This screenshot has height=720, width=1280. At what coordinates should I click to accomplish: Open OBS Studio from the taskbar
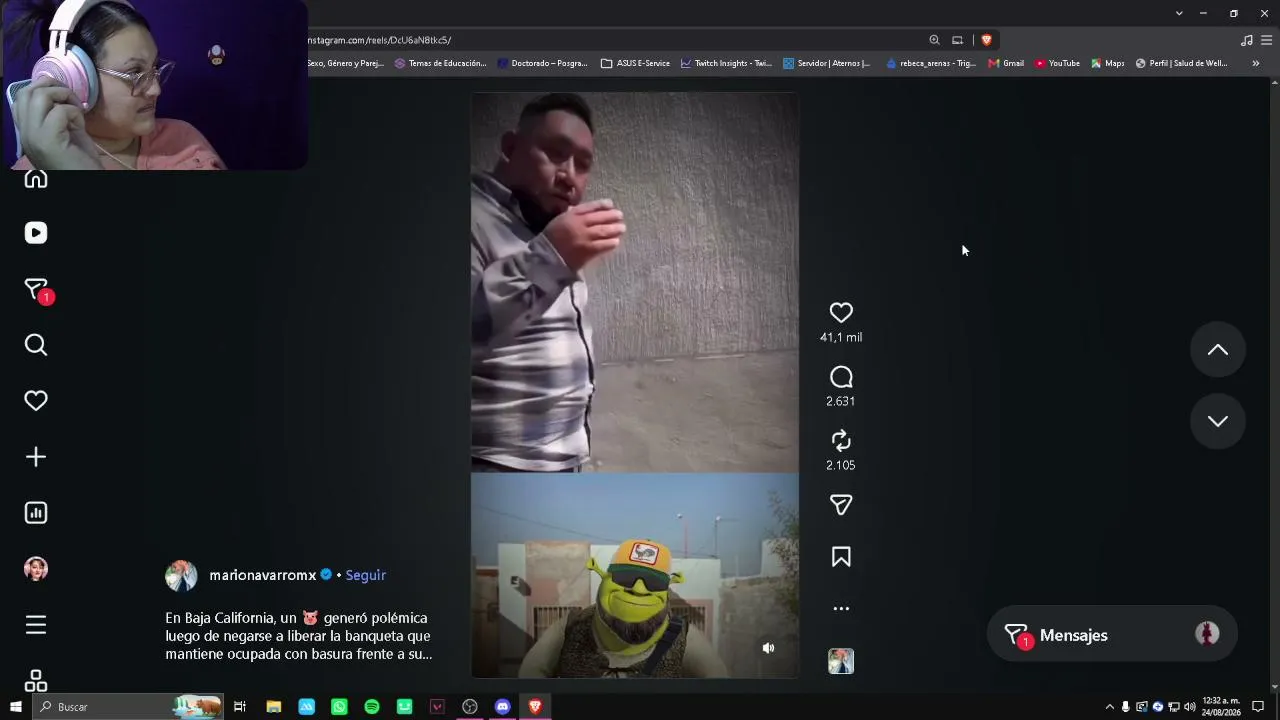click(x=470, y=707)
